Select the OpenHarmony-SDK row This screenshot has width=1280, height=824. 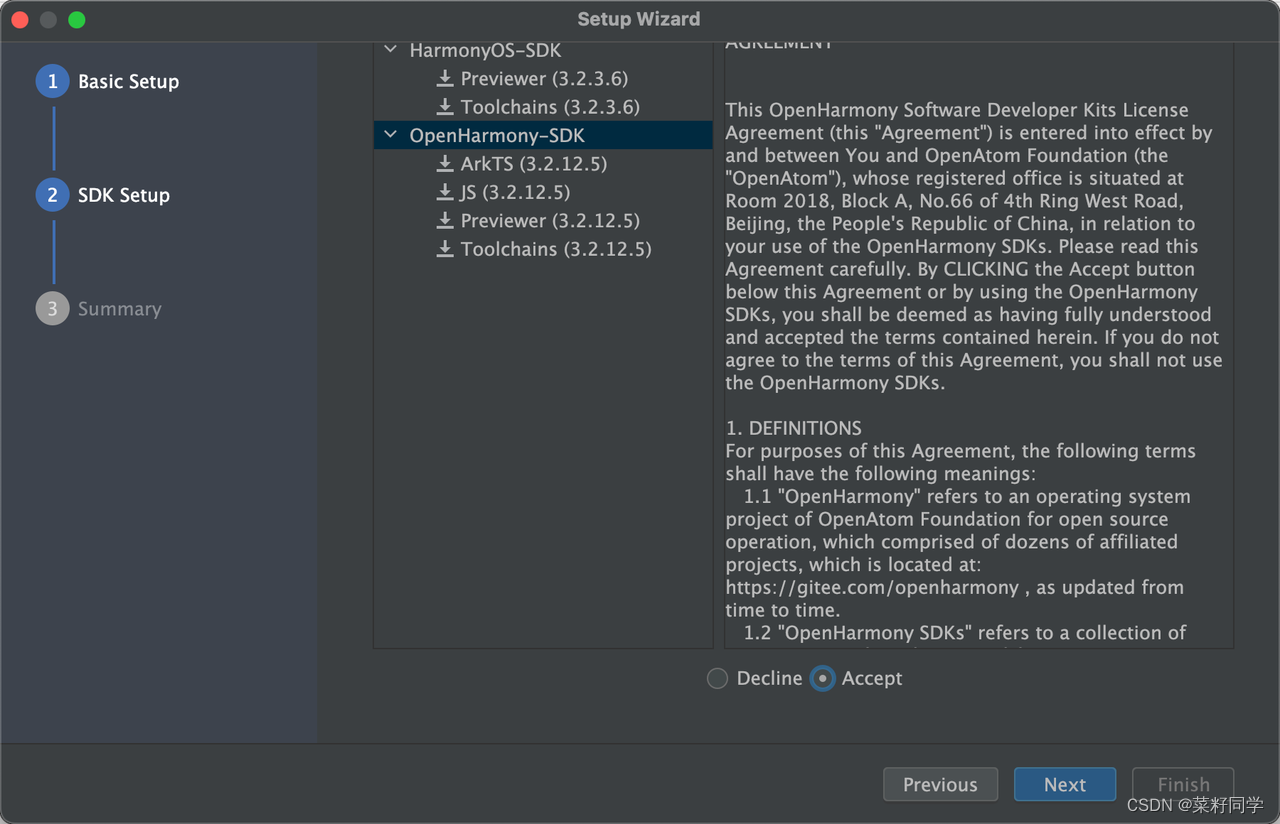pyautogui.click(x=543, y=136)
